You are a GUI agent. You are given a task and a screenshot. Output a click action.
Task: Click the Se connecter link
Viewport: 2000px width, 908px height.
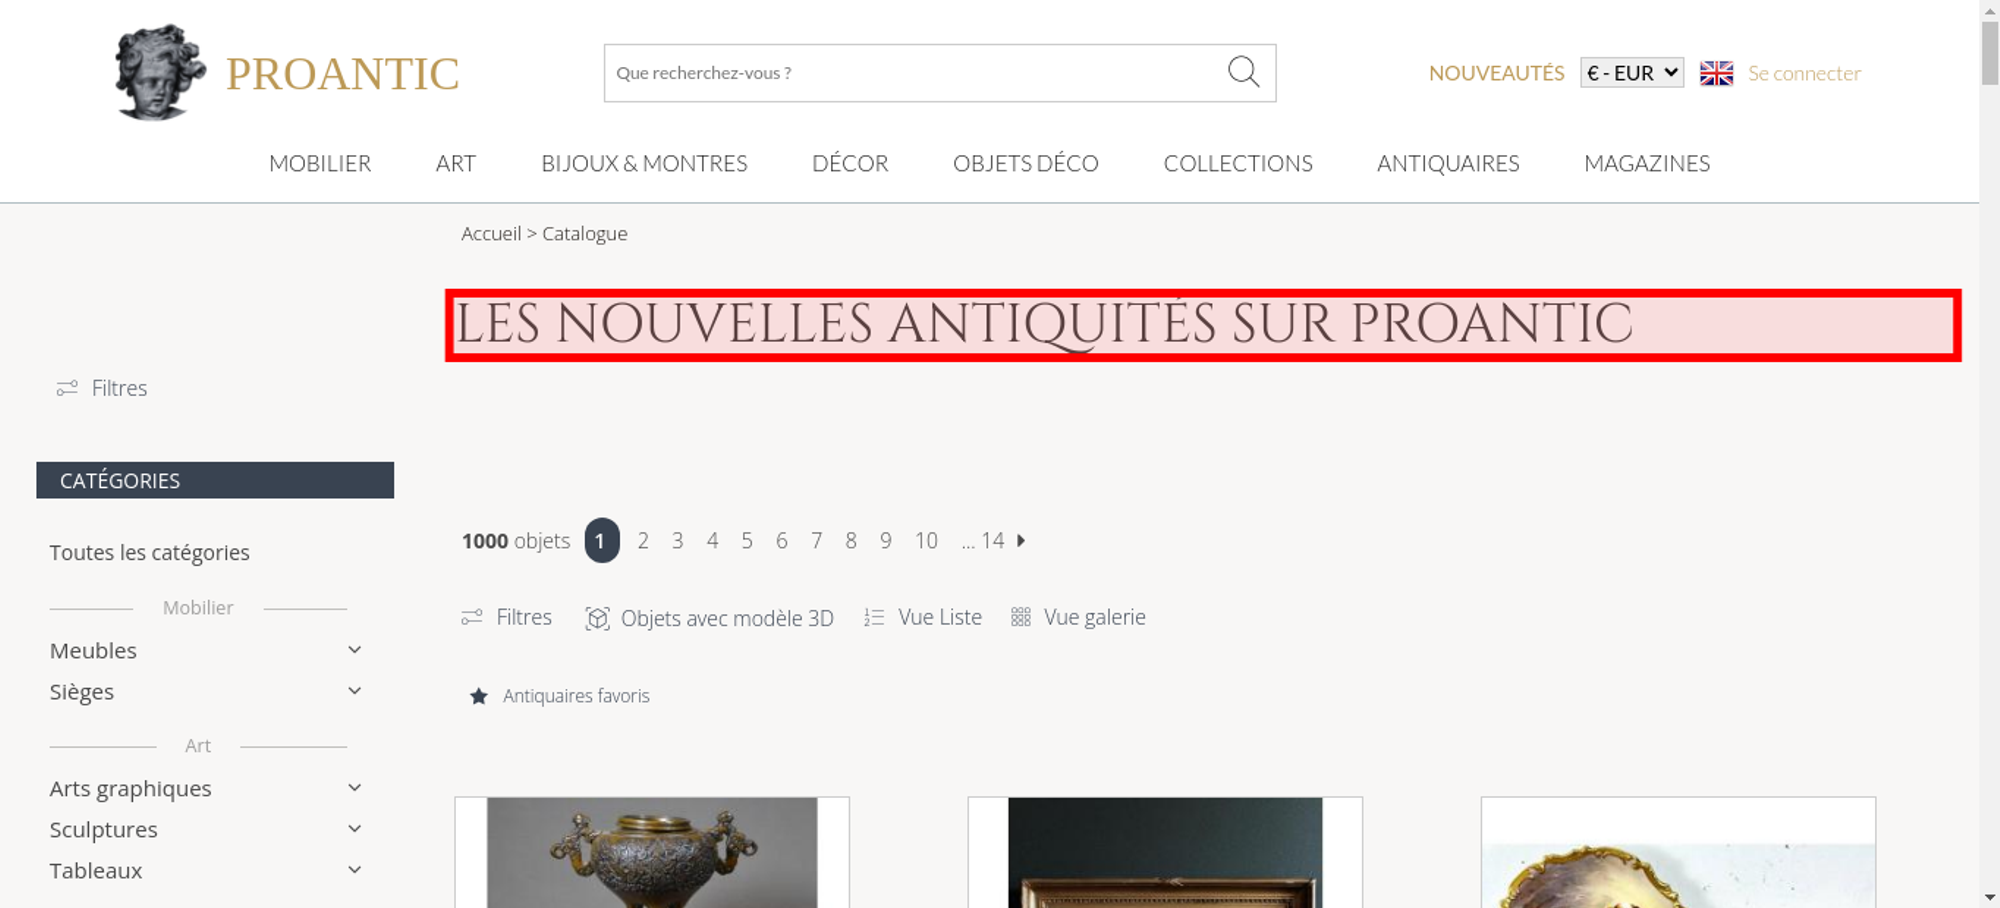1804,73
